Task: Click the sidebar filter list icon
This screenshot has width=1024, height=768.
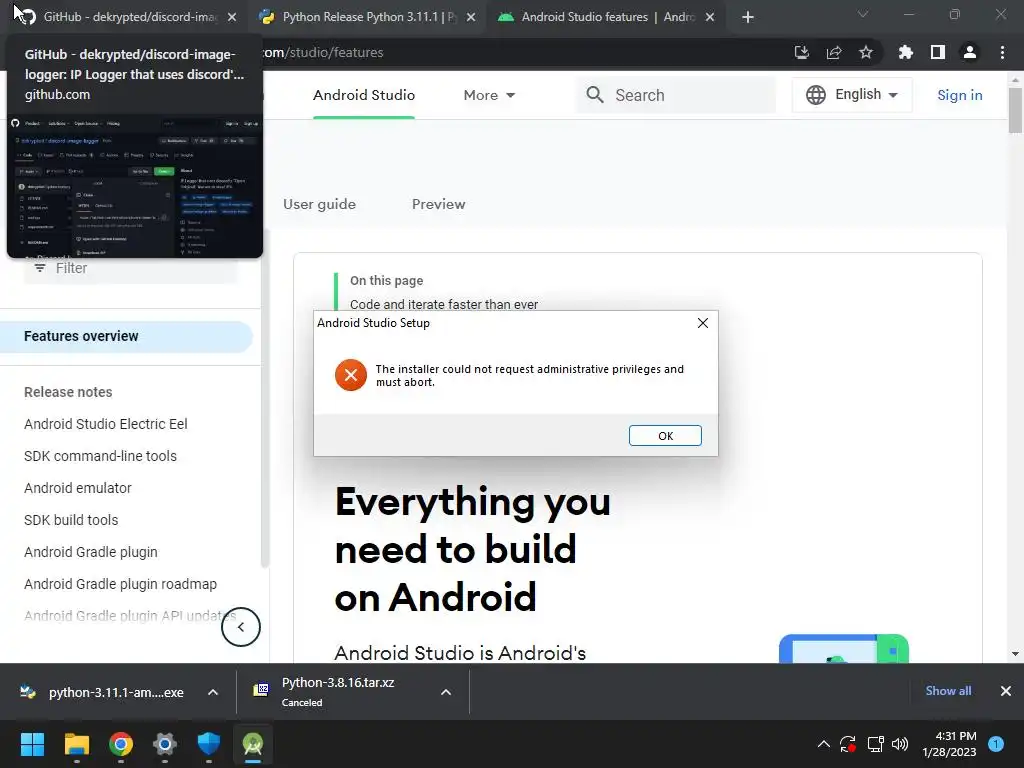Action: [x=40, y=268]
